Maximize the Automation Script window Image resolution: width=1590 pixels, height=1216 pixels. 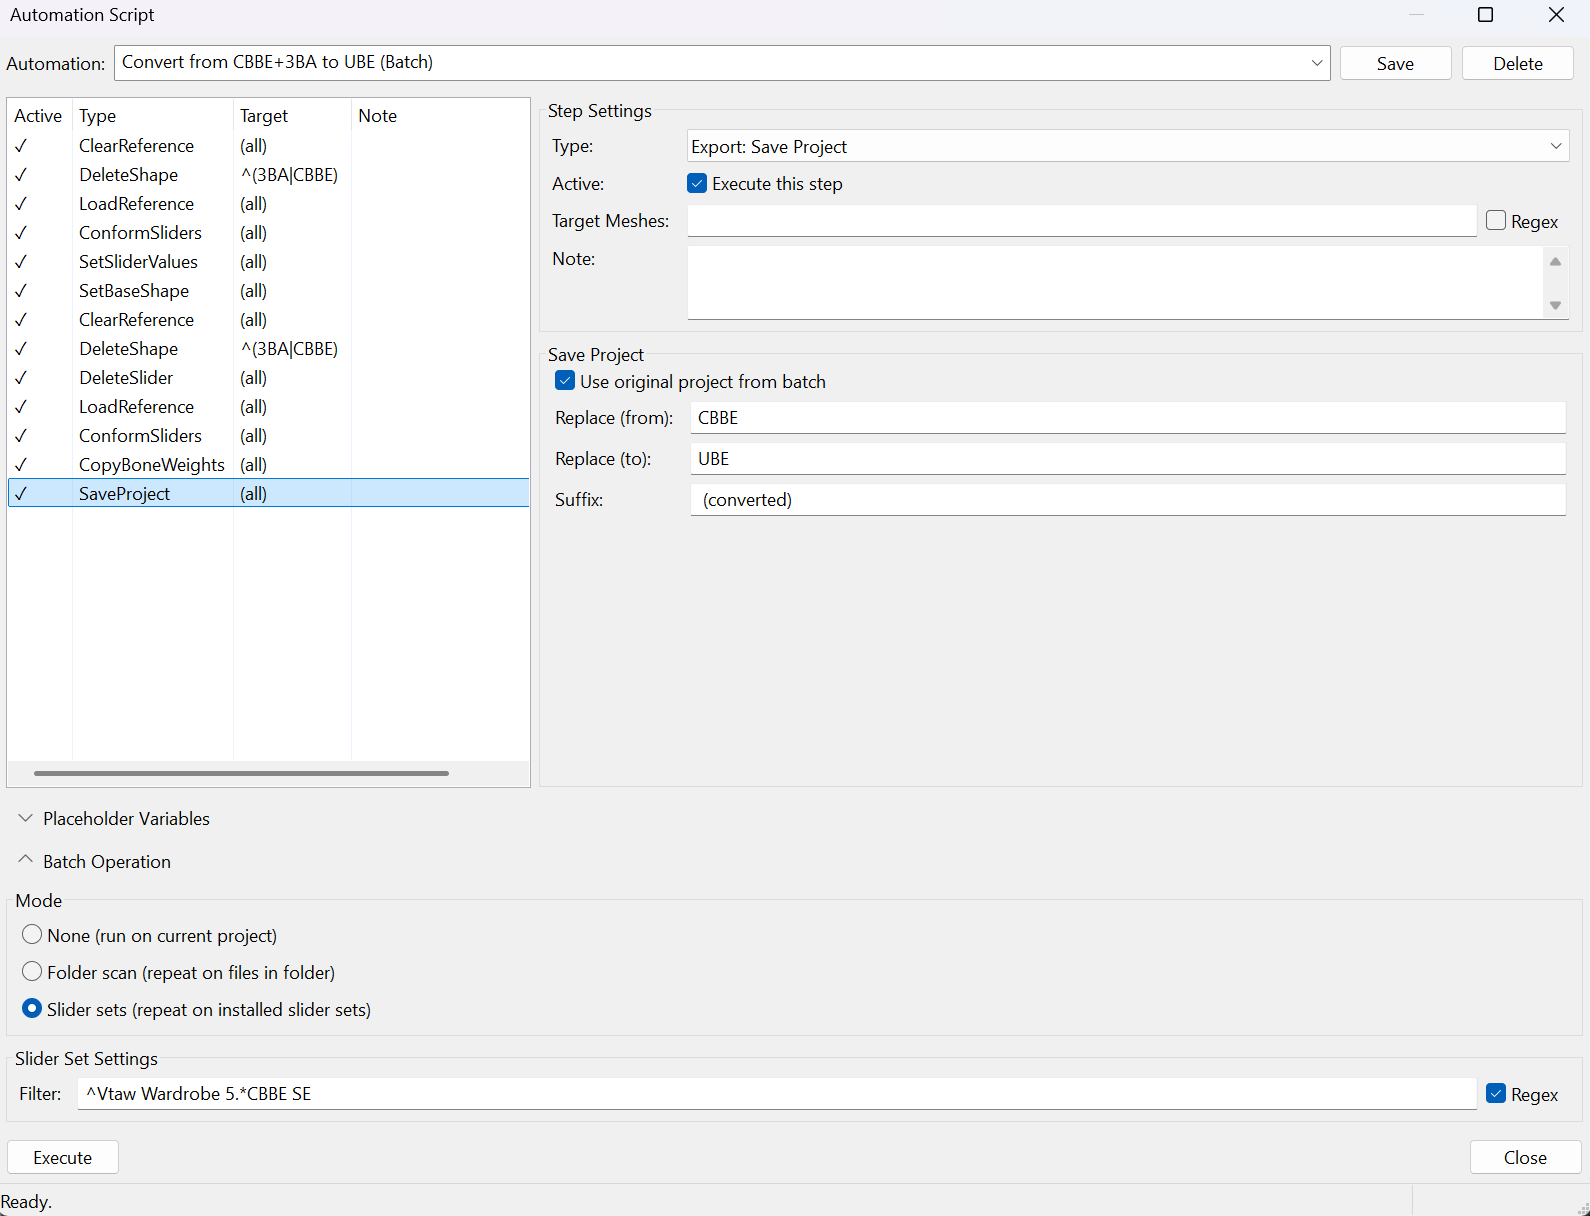coord(1485,15)
